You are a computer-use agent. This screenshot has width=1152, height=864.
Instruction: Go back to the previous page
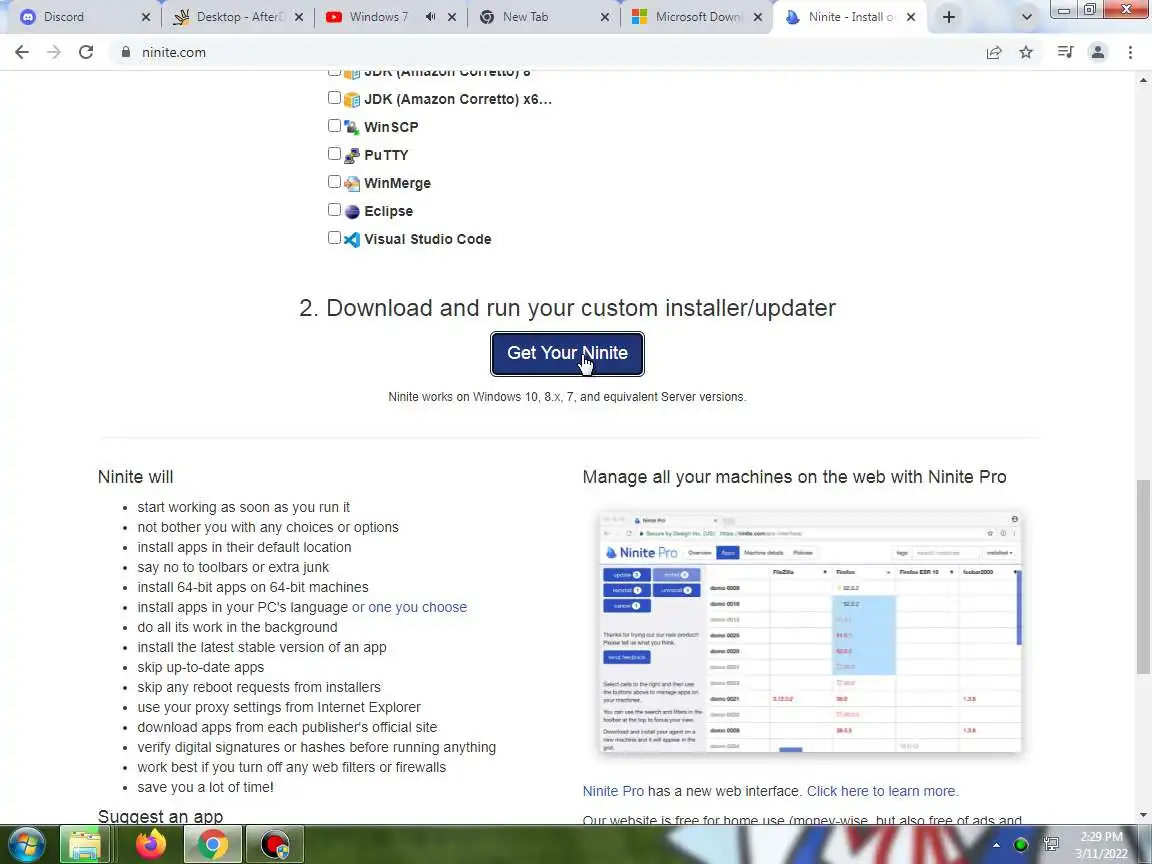pyautogui.click(x=22, y=52)
